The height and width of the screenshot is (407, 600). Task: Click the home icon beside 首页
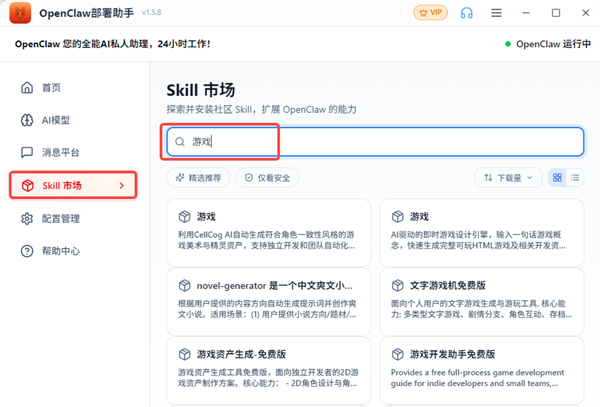pyautogui.click(x=27, y=88)
